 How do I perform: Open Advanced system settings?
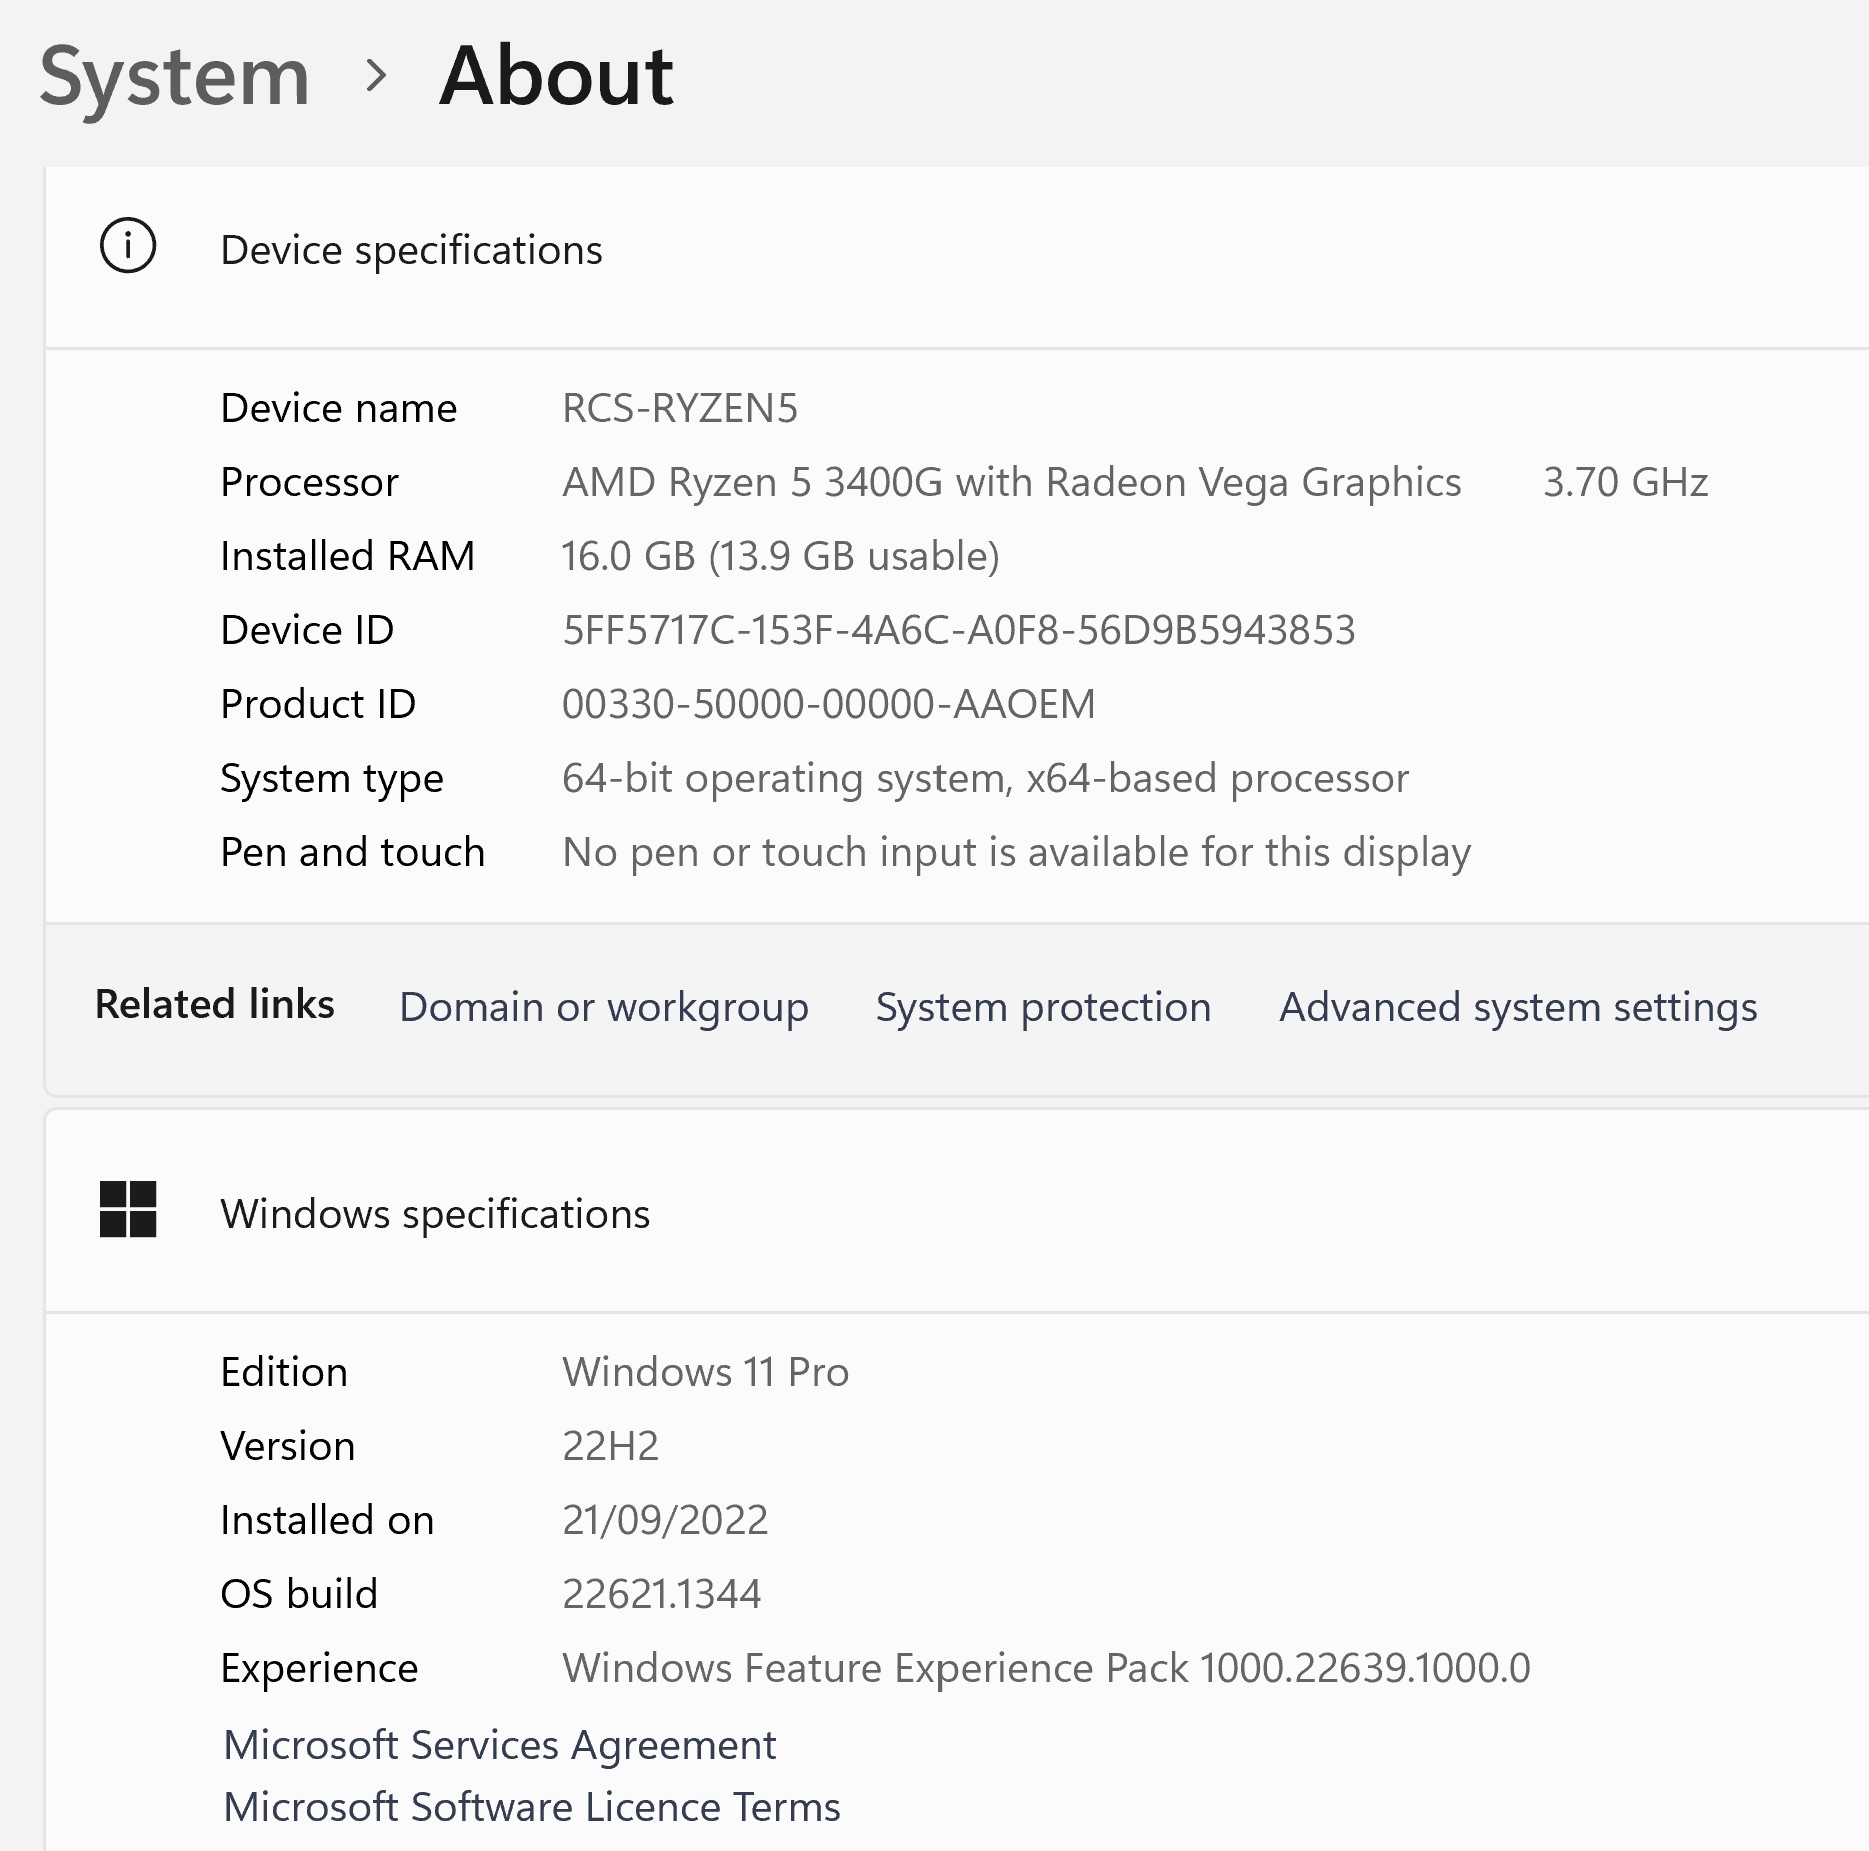click(1517, 1007)
